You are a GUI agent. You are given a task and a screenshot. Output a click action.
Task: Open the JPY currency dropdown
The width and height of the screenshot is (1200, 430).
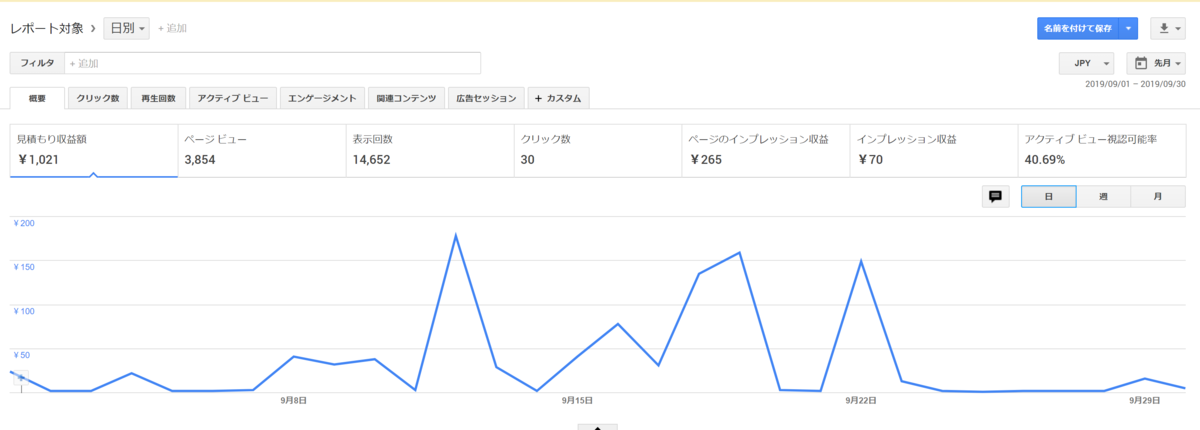(x=1086, y=63)
